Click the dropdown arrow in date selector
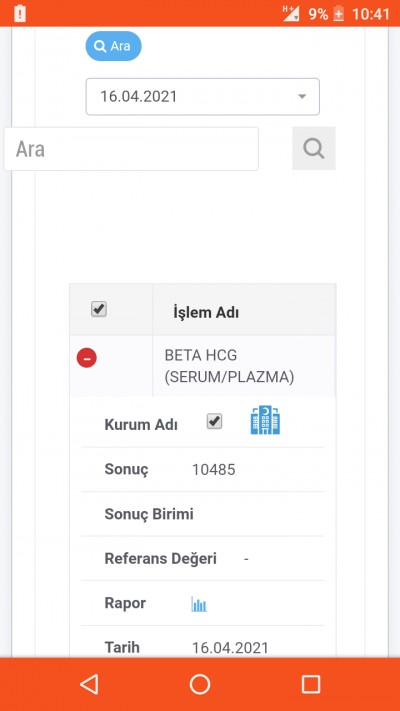 (x=302, y=97)
